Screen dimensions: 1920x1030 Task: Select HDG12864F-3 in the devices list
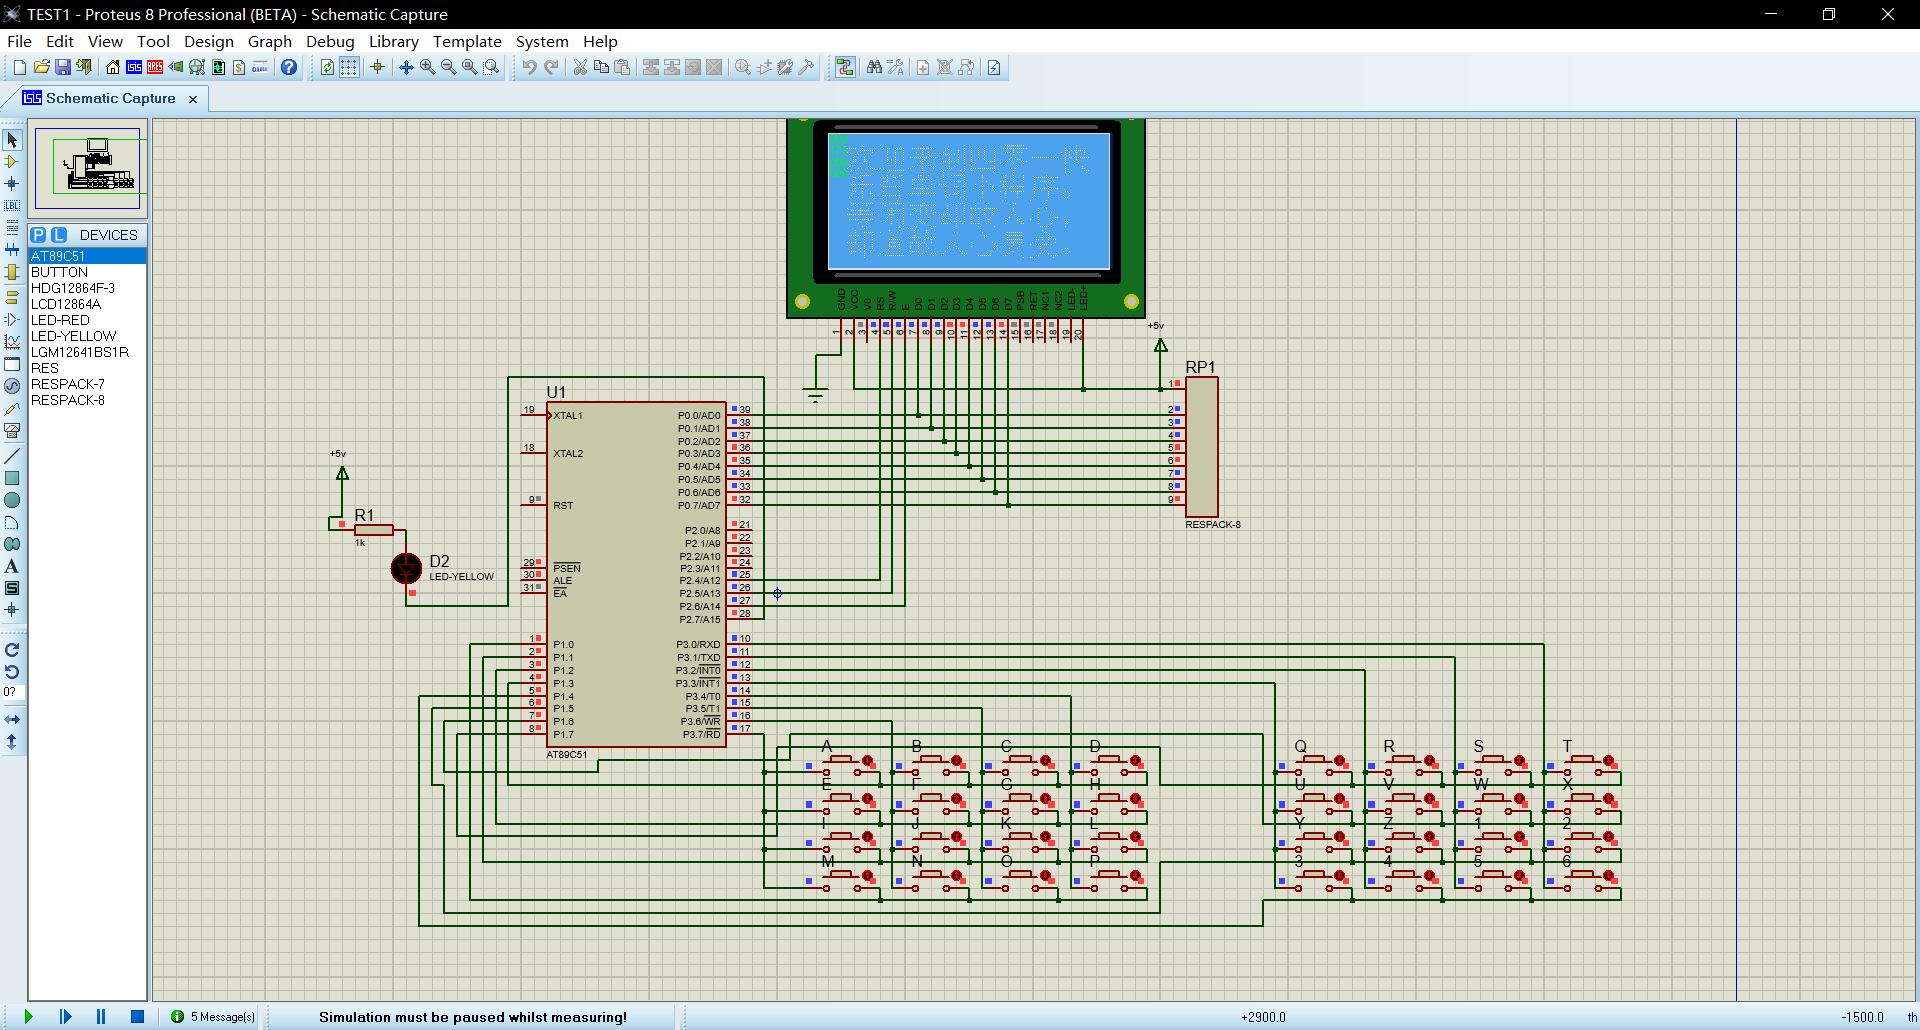[x=87, y=288]
